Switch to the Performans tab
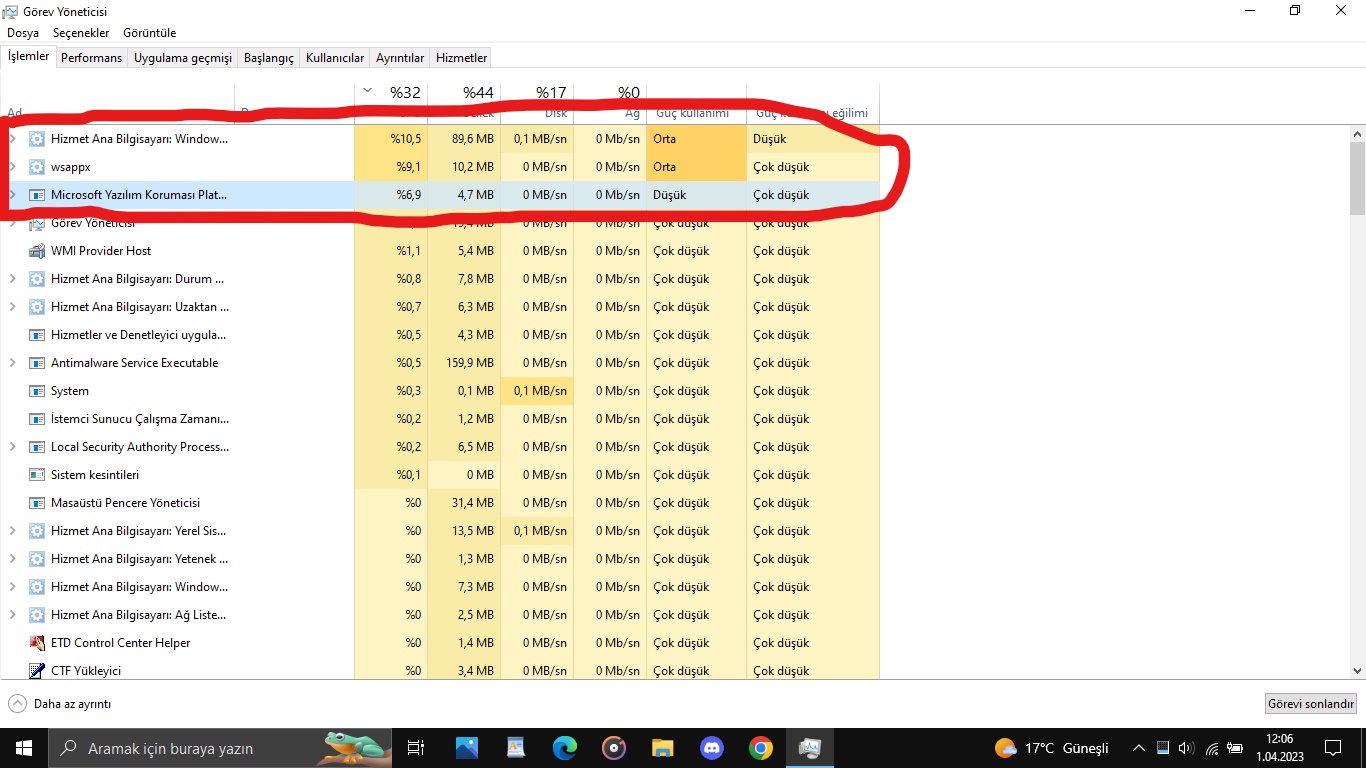Viewport: 1366px width, 768px height. pyautogui.click(x=91, y=58)
